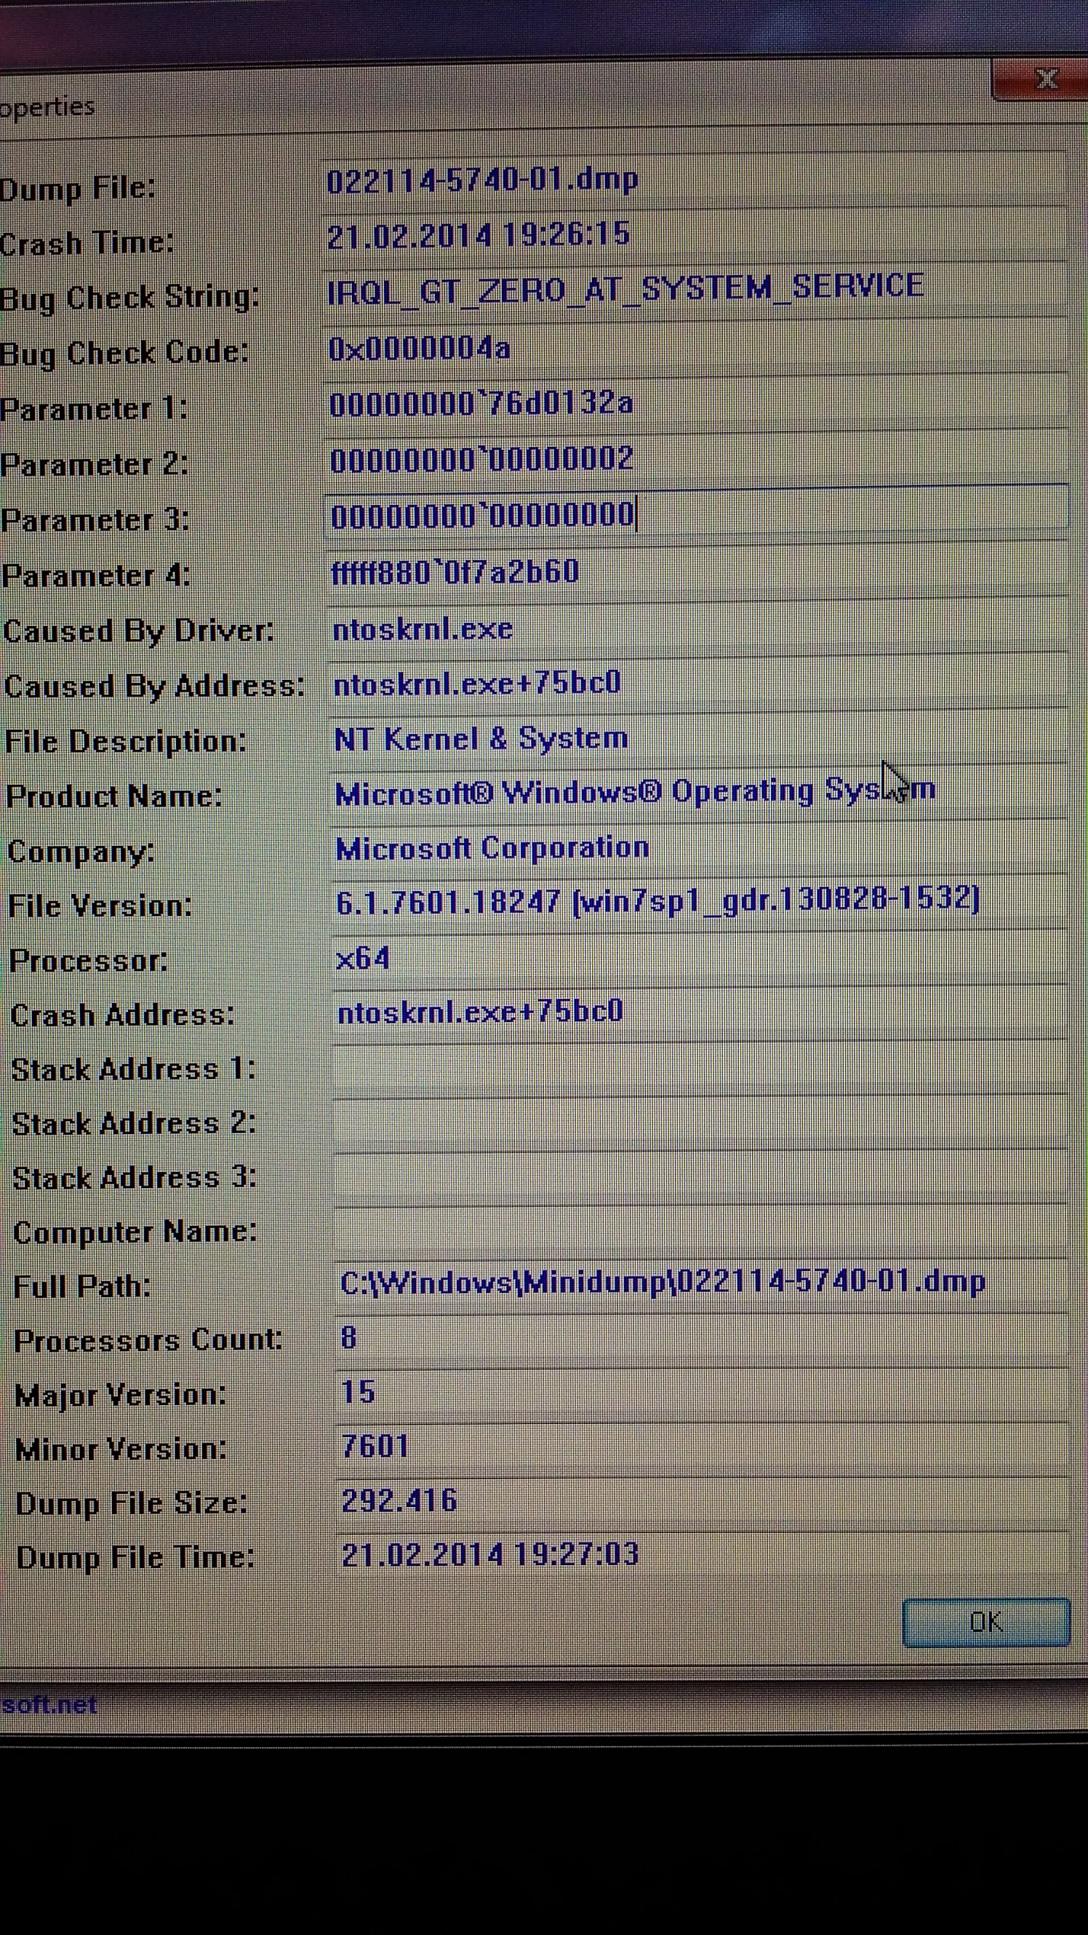Click the 'Parameter 4:' label

tap(96, 575)
